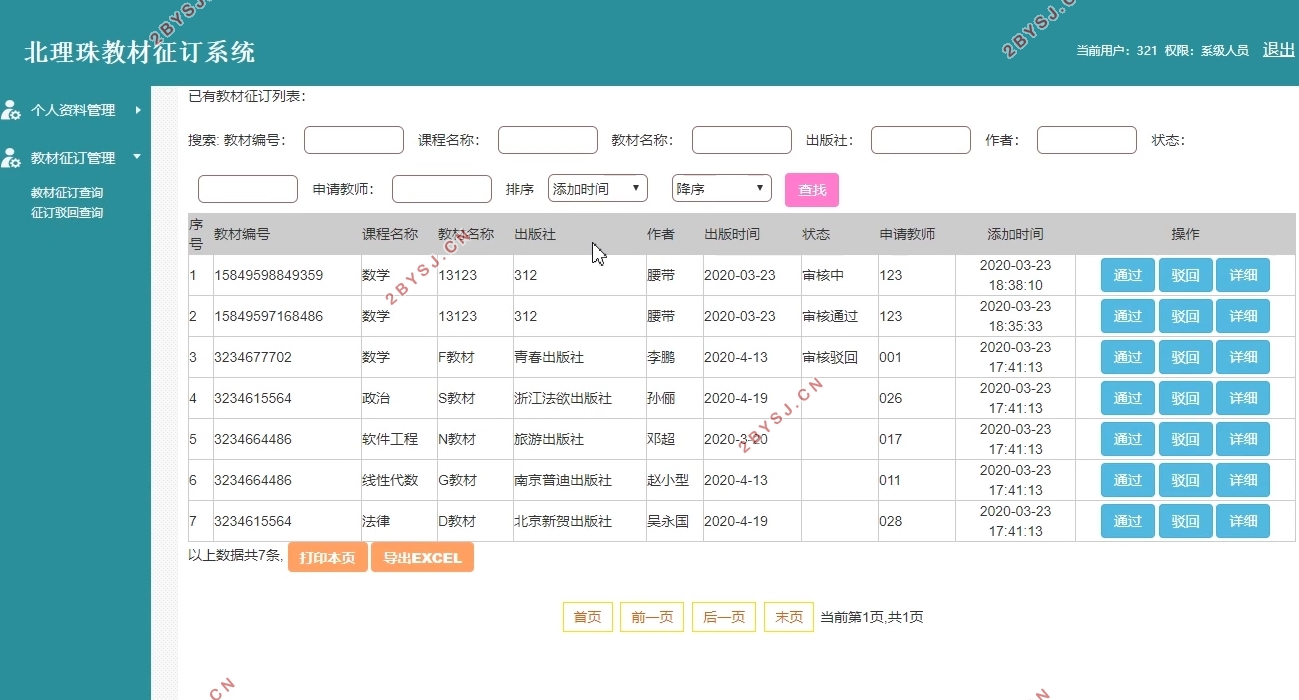Collapse the 教材征订管理 menu arrow
The width and height of the screenshot is (1299, 700).
coord(137,157)
